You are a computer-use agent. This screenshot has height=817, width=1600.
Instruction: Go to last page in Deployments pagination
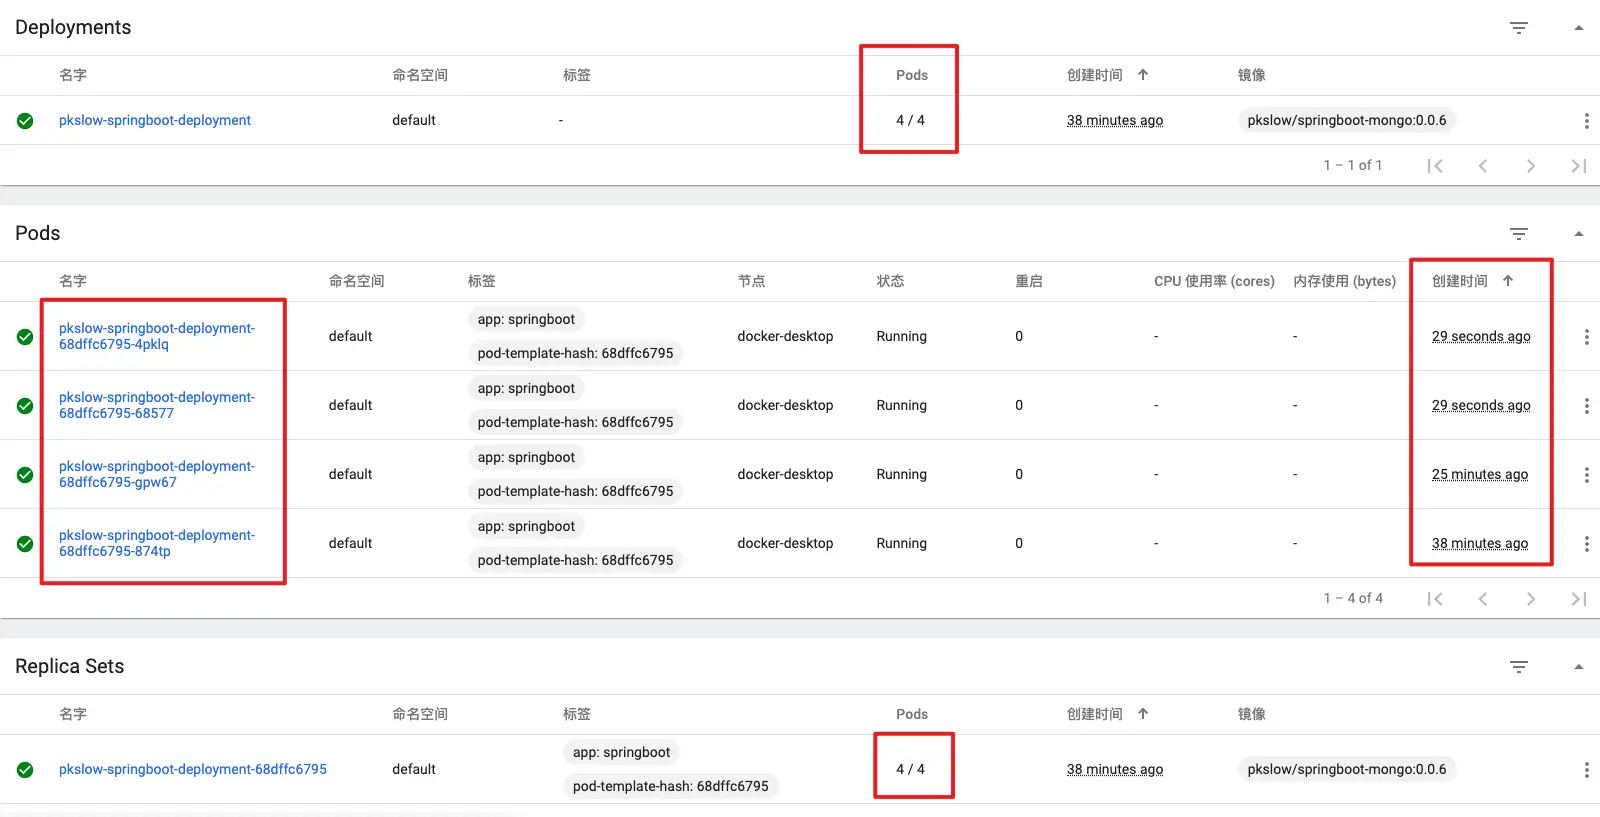click(x=1579, y=166)
